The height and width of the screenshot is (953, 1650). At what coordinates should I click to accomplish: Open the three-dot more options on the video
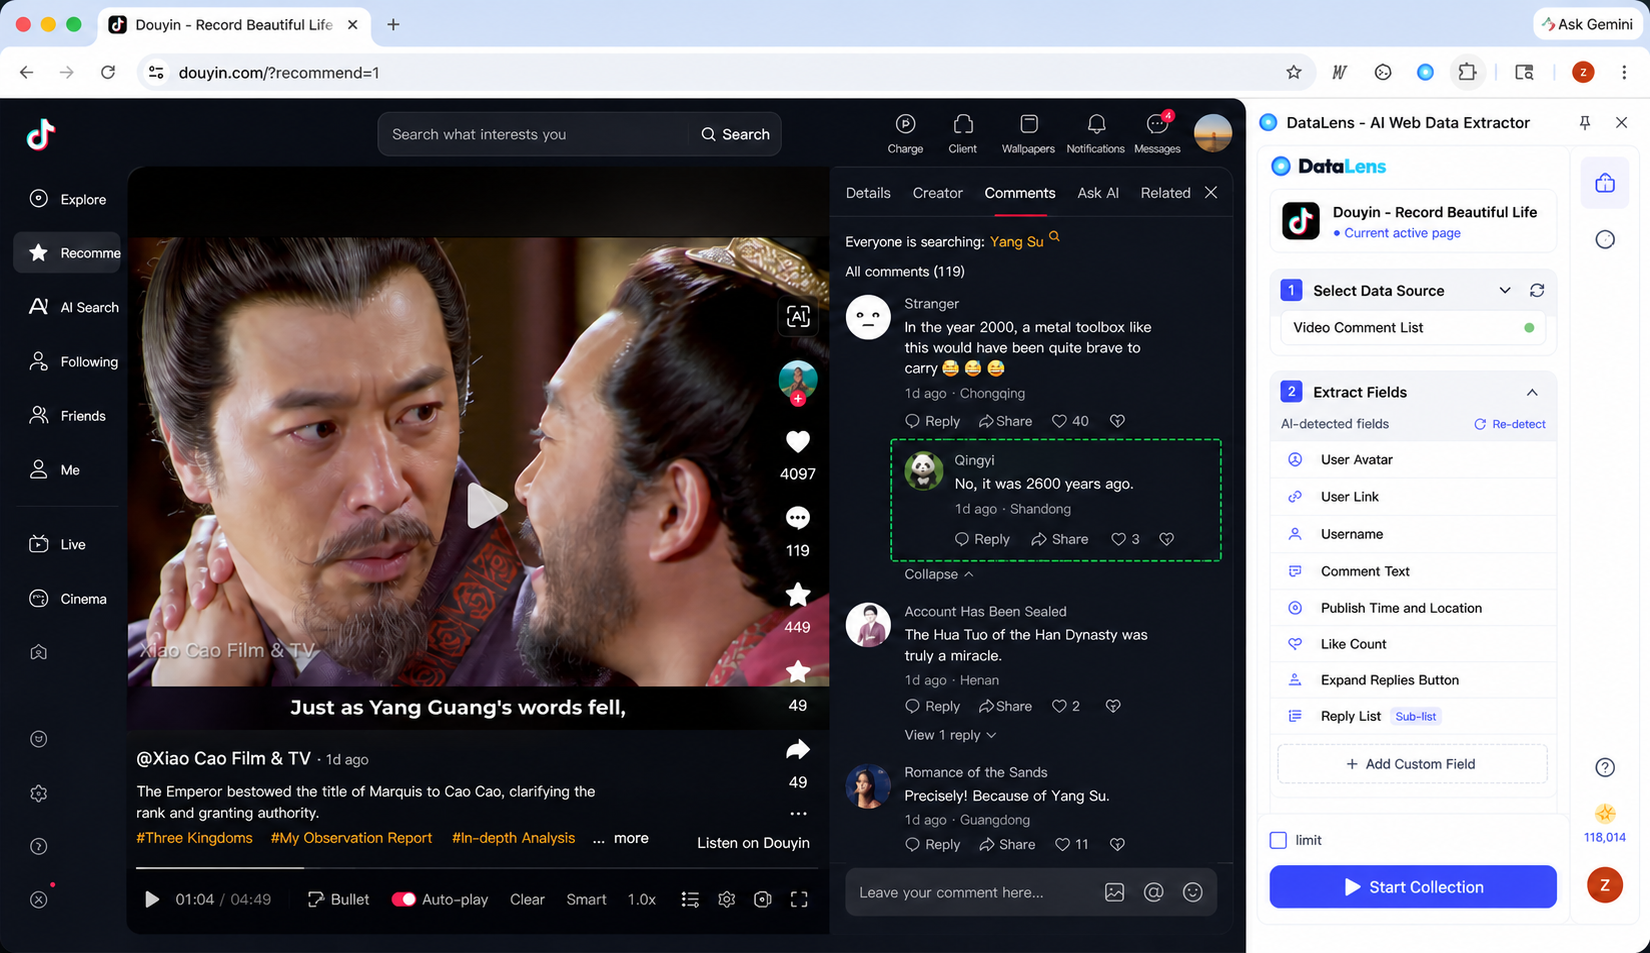(x=798, y=813)
